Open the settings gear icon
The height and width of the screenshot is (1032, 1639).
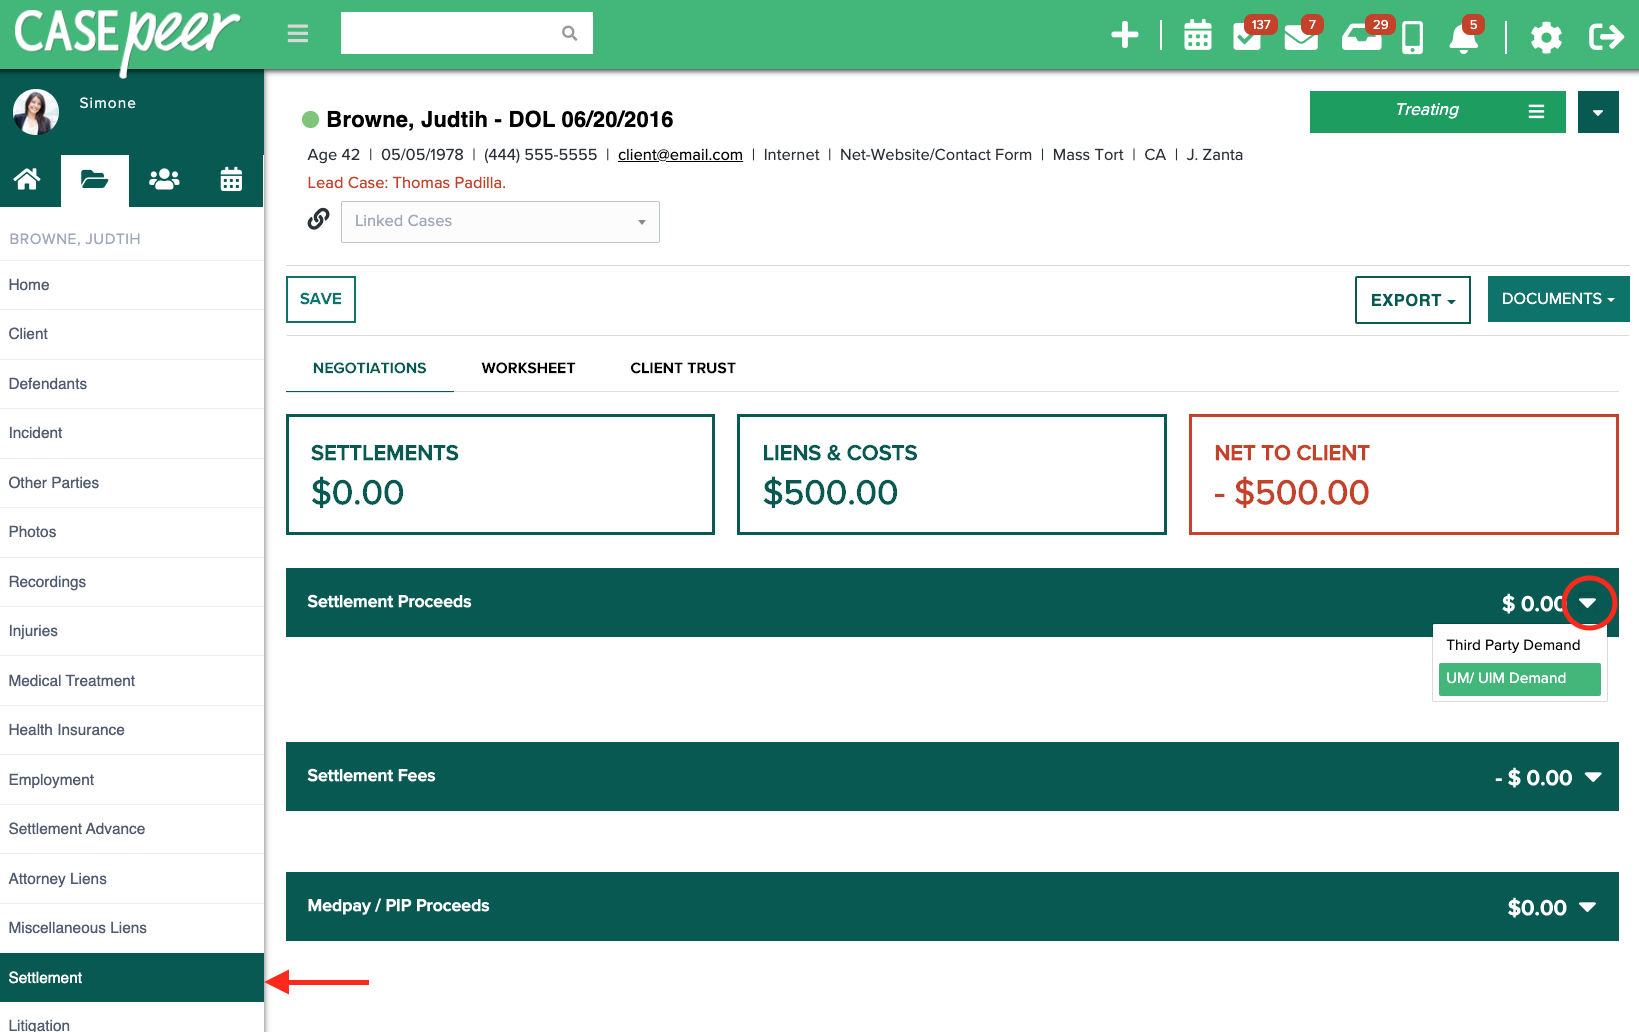click(x=1545, y=37)
